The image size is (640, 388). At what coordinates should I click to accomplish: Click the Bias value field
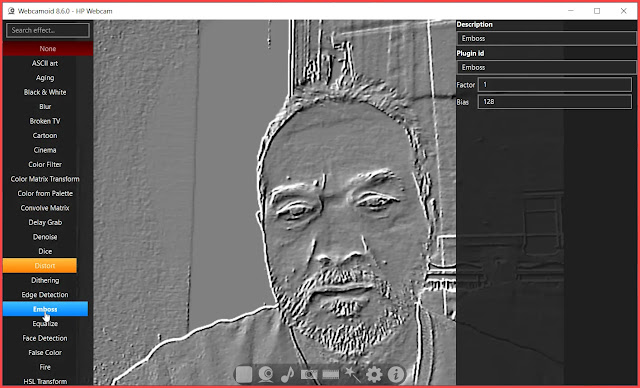click(x=555, y=102)
